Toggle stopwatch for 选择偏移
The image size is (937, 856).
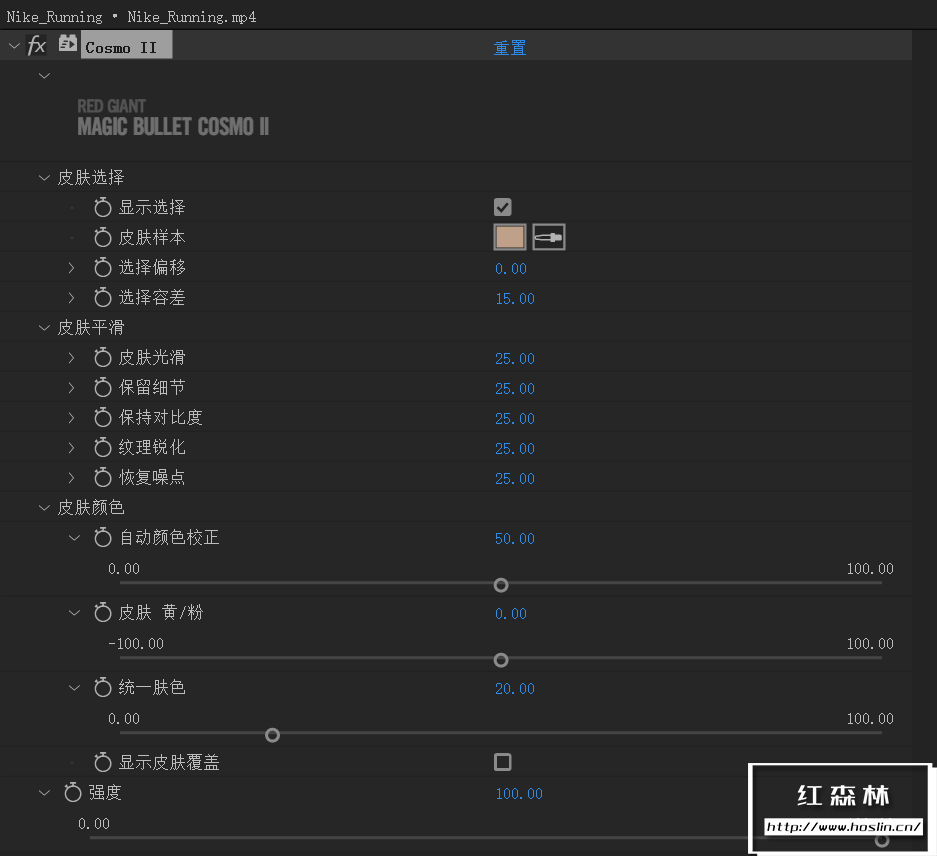[x=103, y=267]
